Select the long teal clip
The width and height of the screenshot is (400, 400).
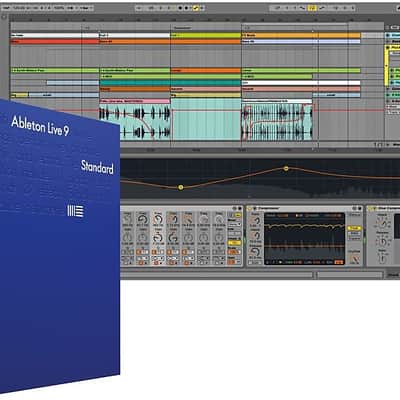[x=170, y=83]
